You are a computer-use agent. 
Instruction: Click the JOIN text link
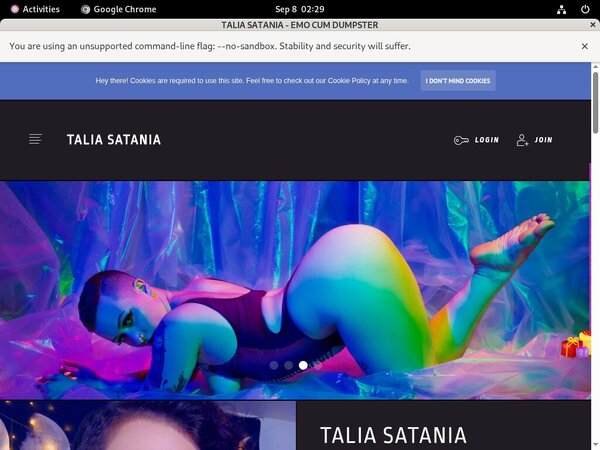pyautogui.click(x=543, y=140)
